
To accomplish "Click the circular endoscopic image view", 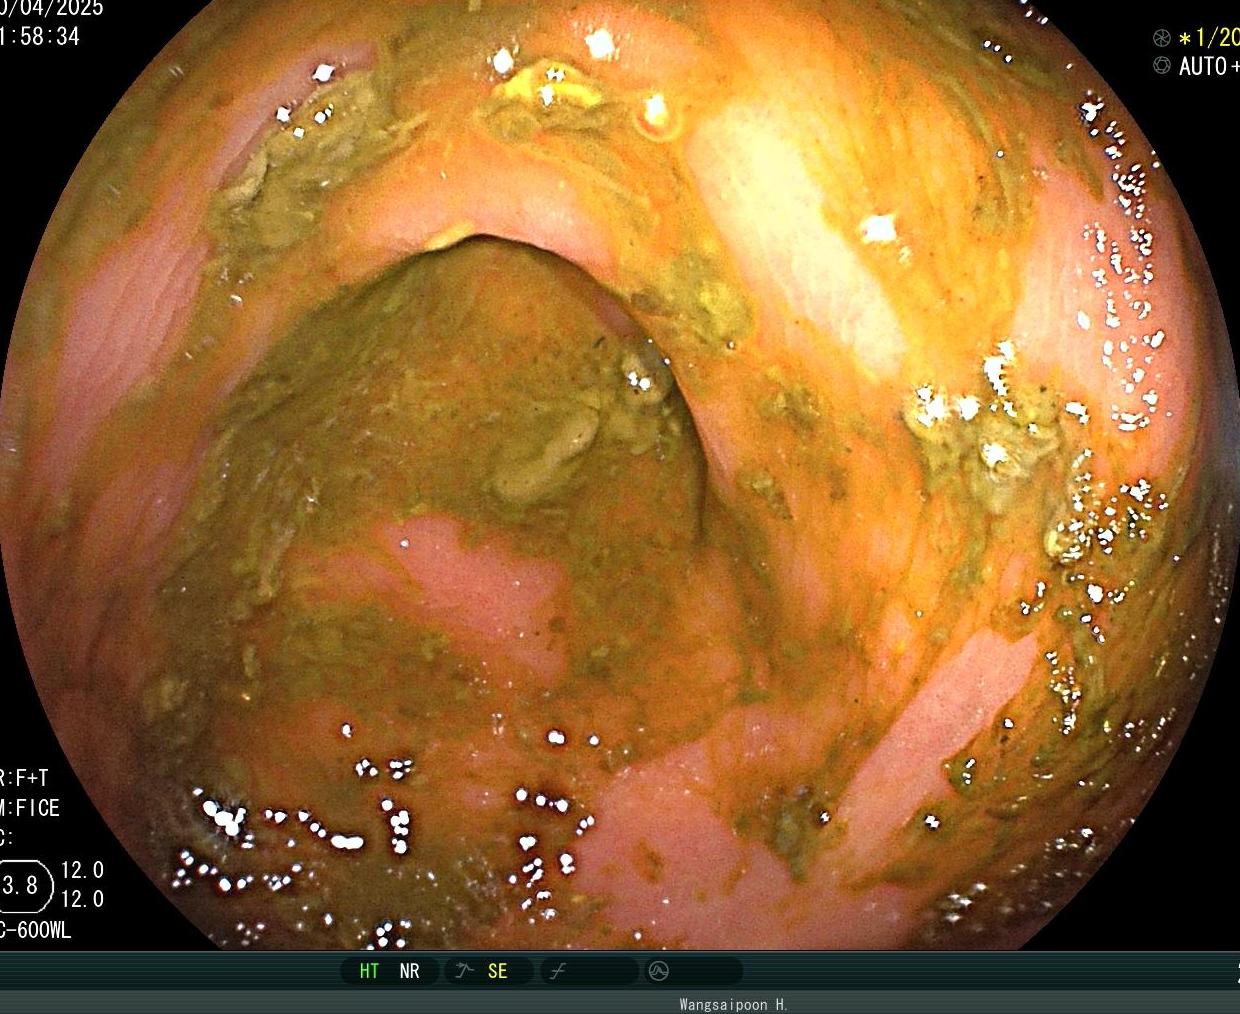I will 620,475.
